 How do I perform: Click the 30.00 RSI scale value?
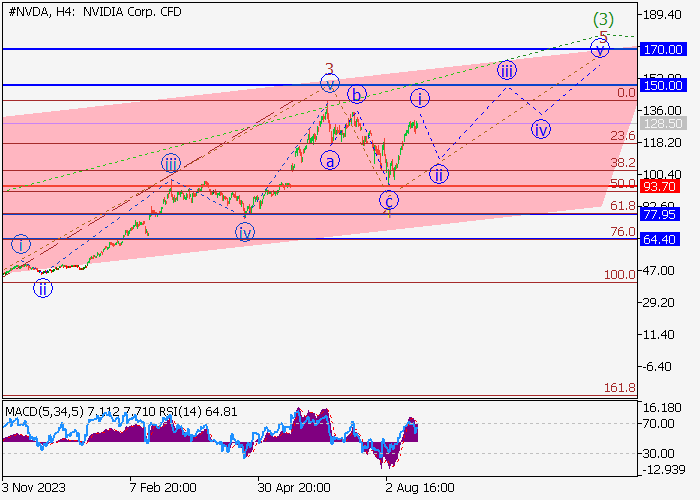coord(658,454)
